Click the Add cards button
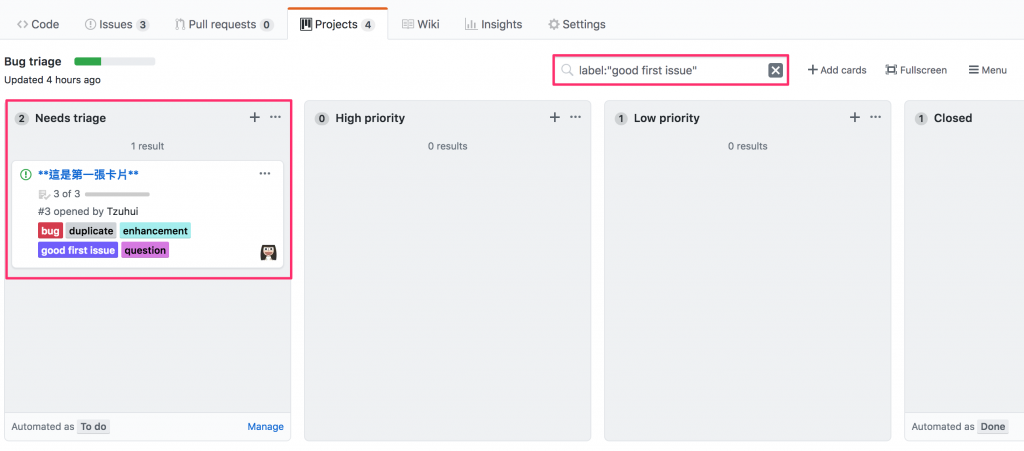 [x=837, y=70]
